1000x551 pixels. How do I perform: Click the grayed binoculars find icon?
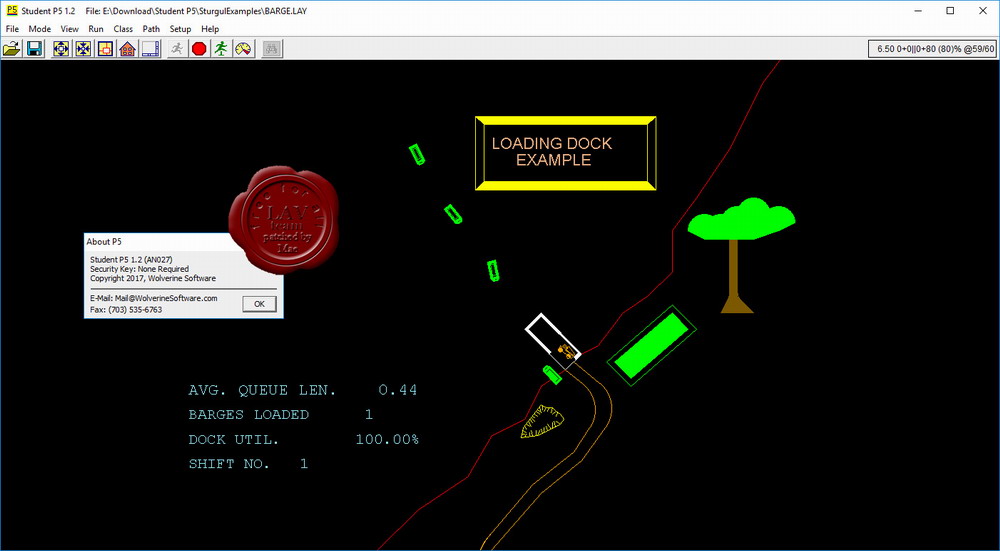coord(272,48)
